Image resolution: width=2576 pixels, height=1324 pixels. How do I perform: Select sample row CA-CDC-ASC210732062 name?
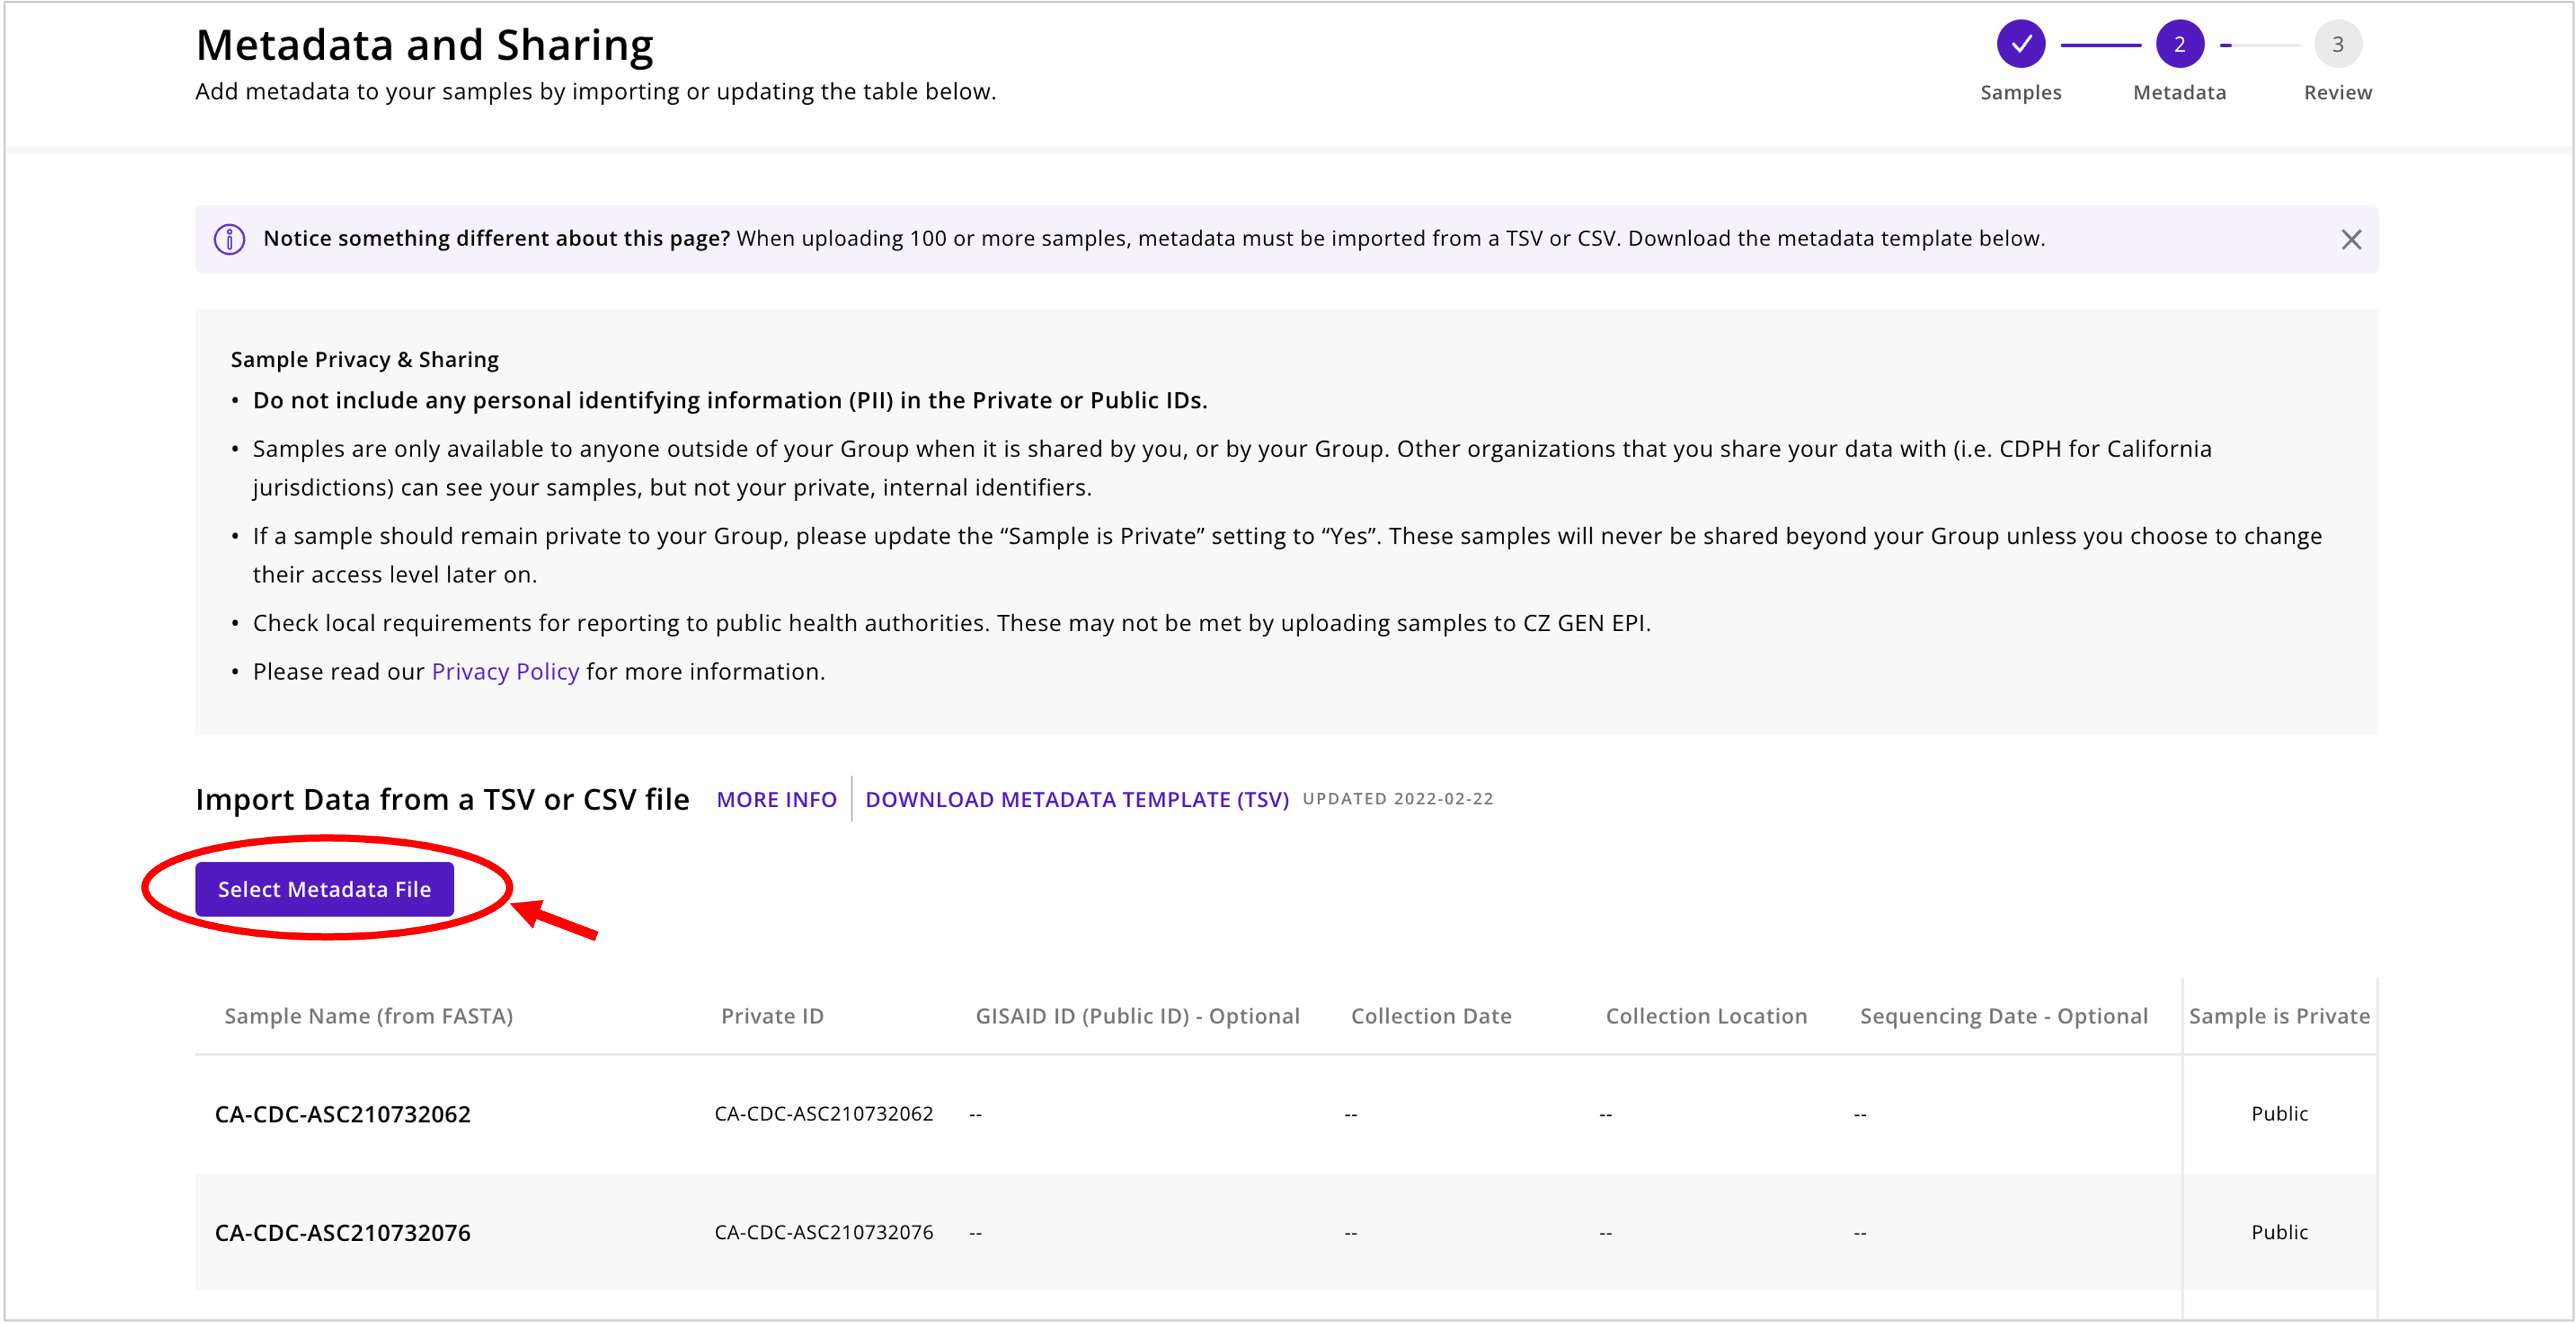(x=342, y=1114)
